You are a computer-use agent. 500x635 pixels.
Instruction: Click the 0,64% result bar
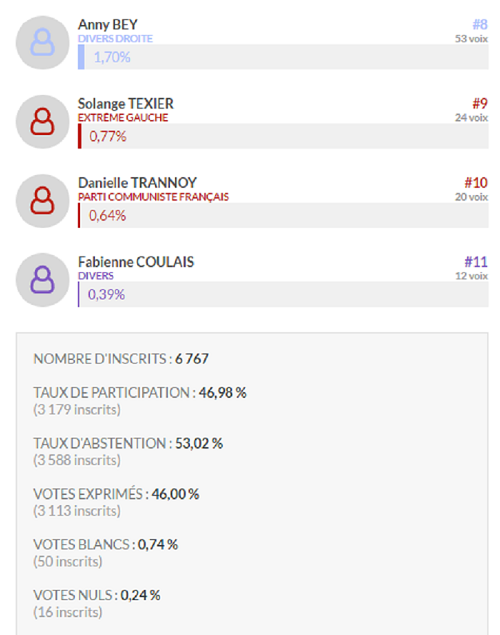point(283,215)
